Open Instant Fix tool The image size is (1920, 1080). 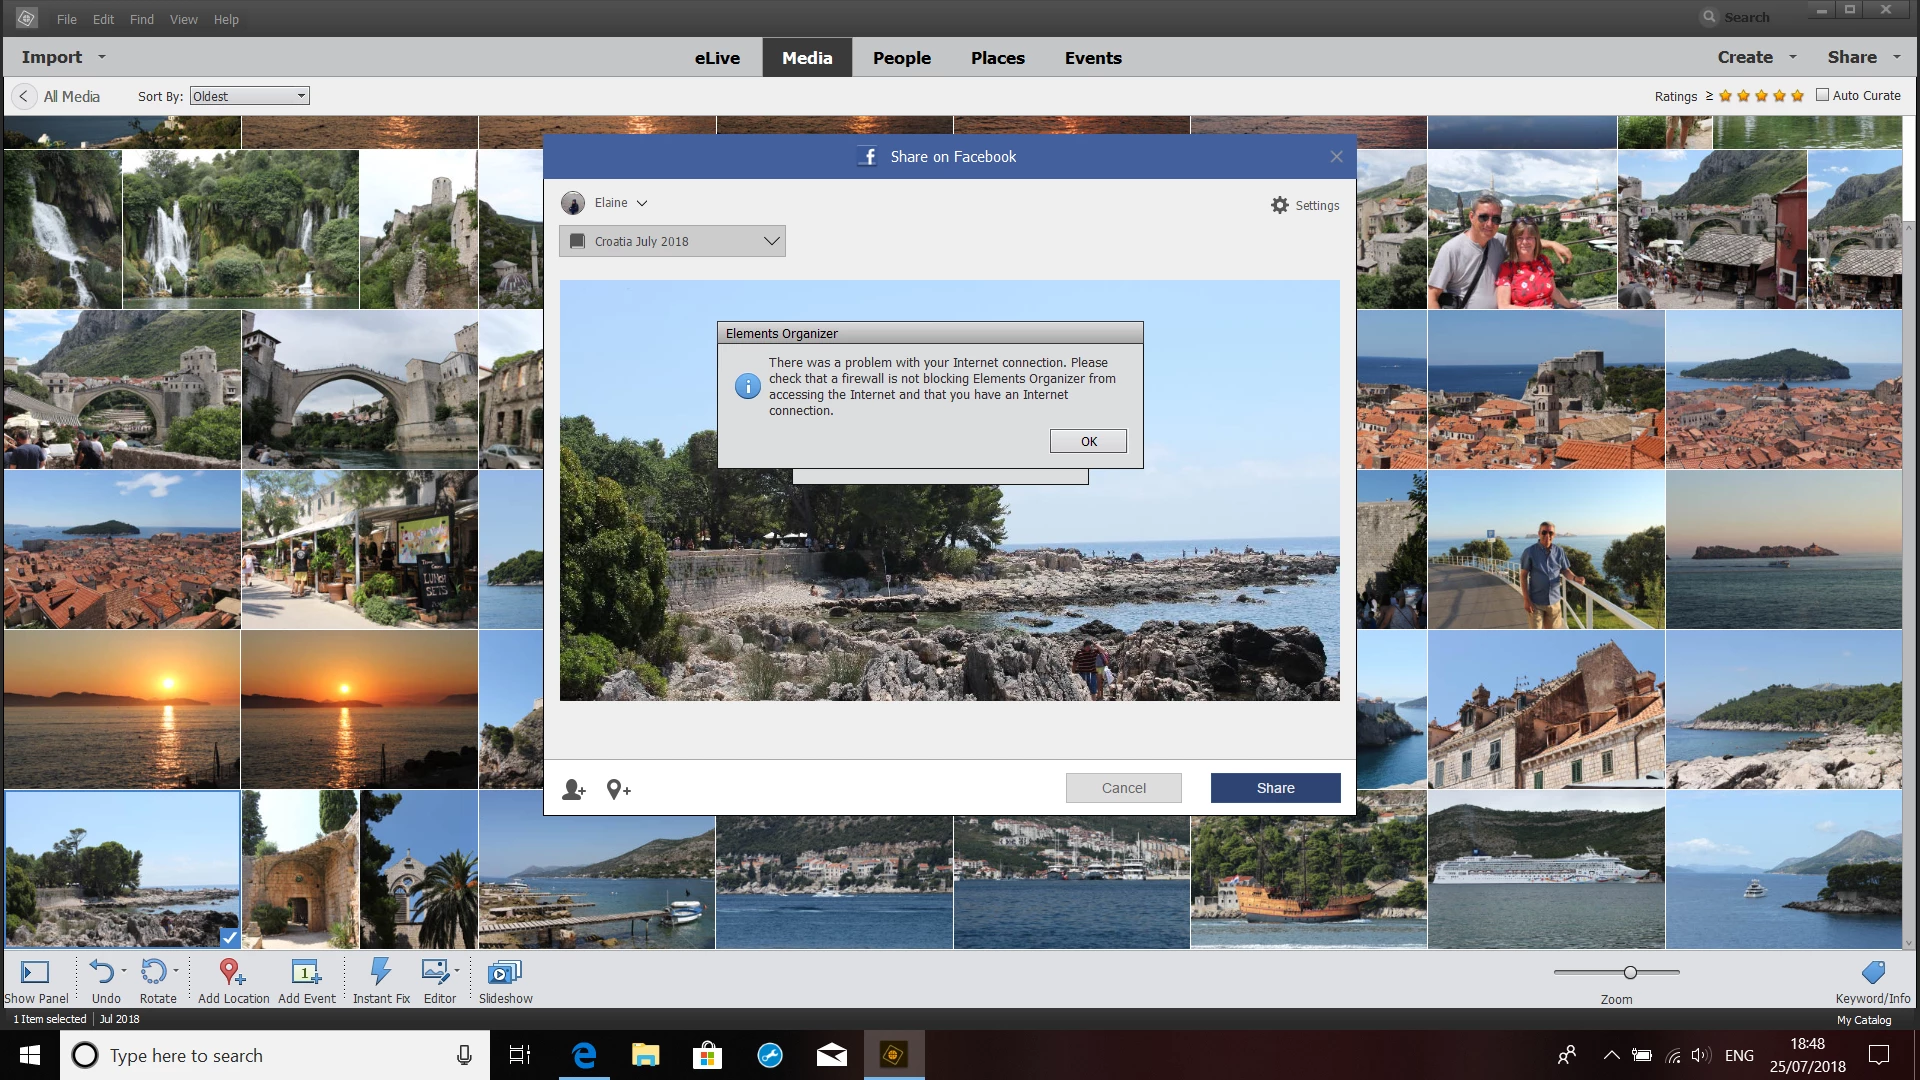click(380, 972)
